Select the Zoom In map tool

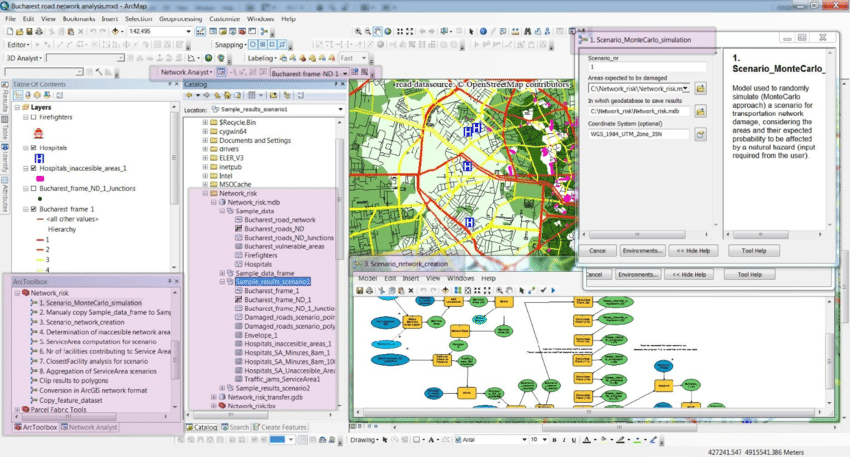[358, 31]
